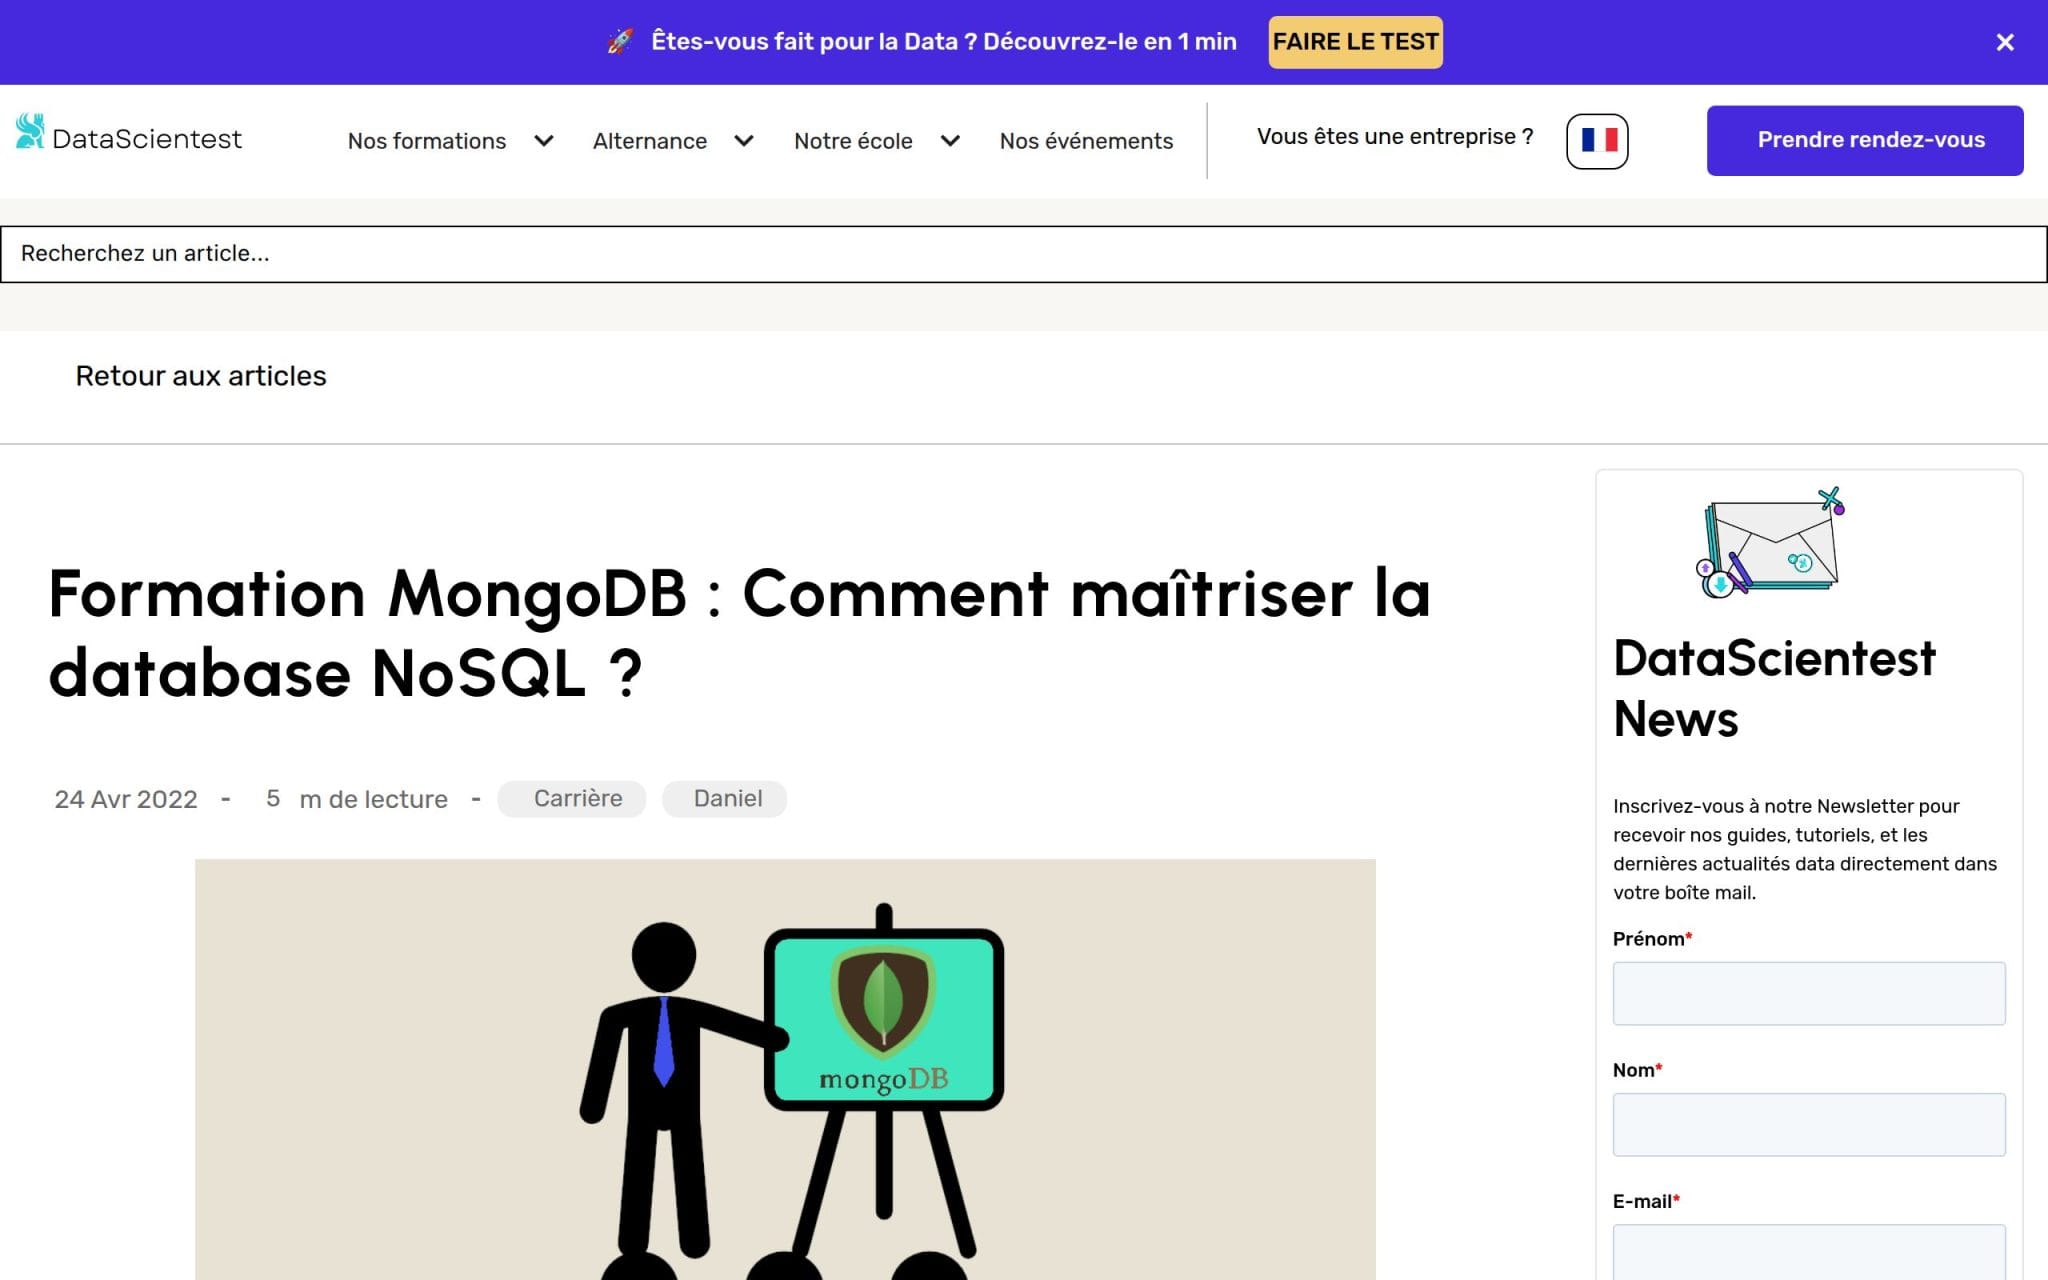The height and width of the screenshot is (1280, 2048).
Task: Expand the Notre école chevron
Action: pyautogui.click(x=950, y=141)
